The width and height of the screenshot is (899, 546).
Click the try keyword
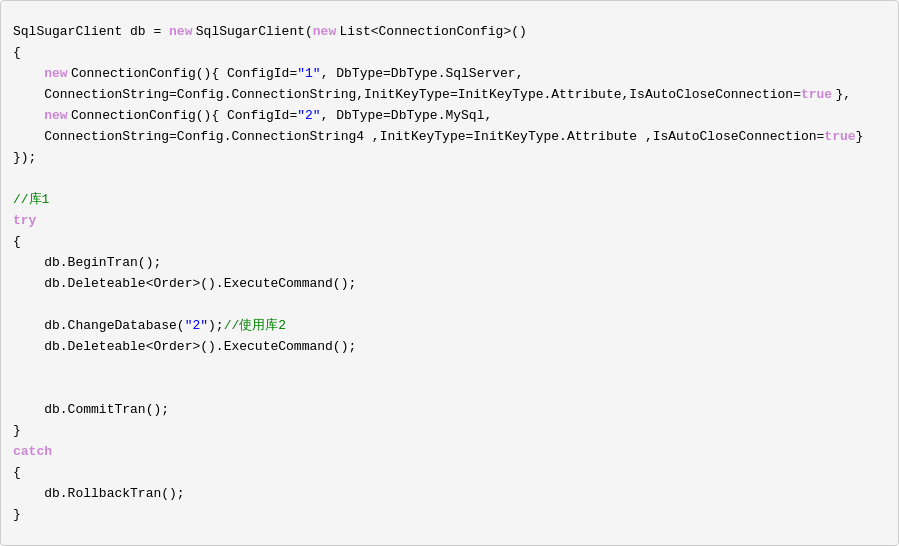pos(24,221)
